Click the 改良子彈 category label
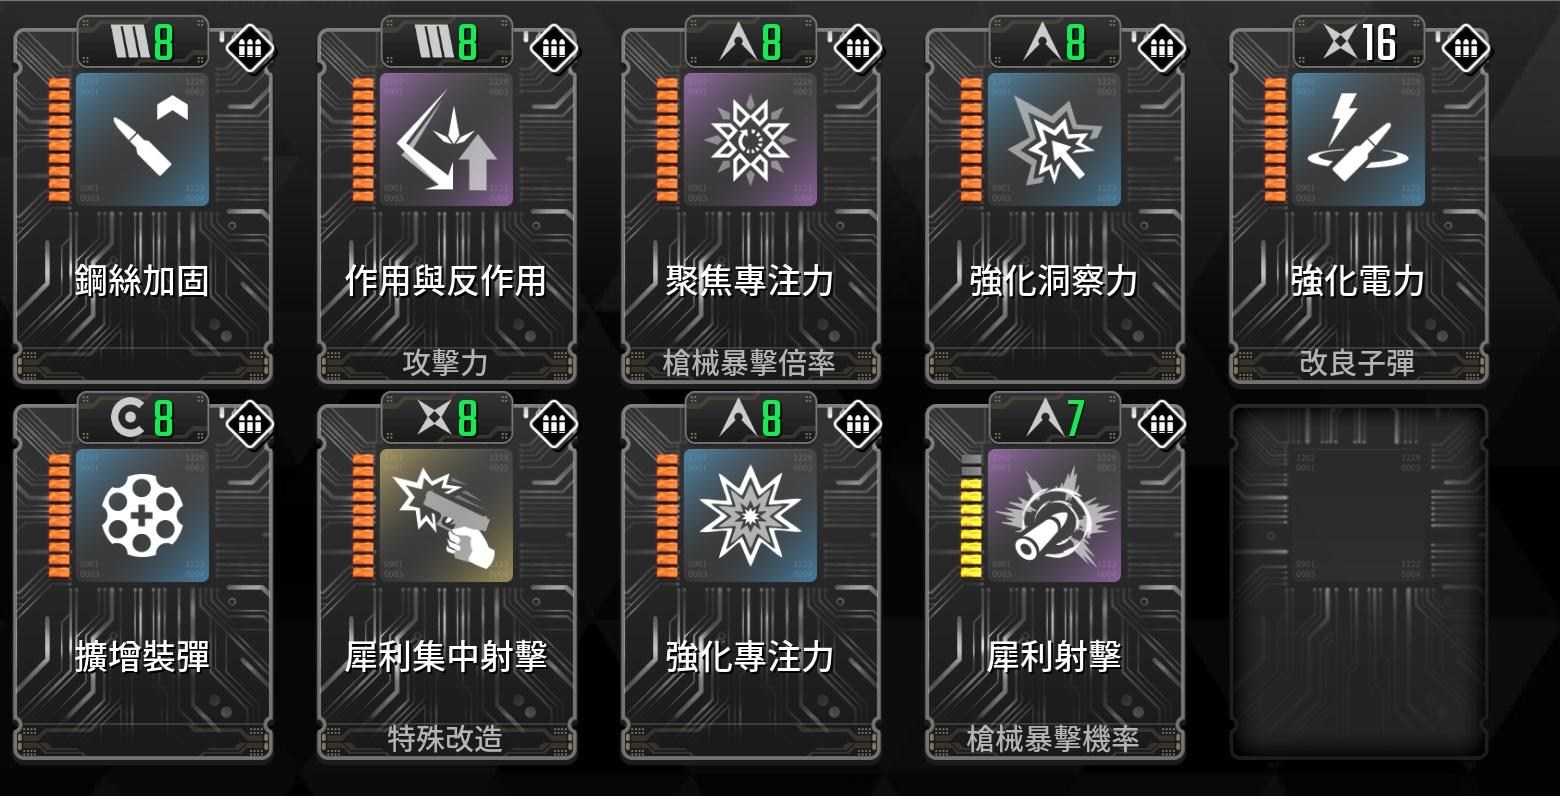The image size is (1560, 796). pyautogui.click(x=1357, y=363)
